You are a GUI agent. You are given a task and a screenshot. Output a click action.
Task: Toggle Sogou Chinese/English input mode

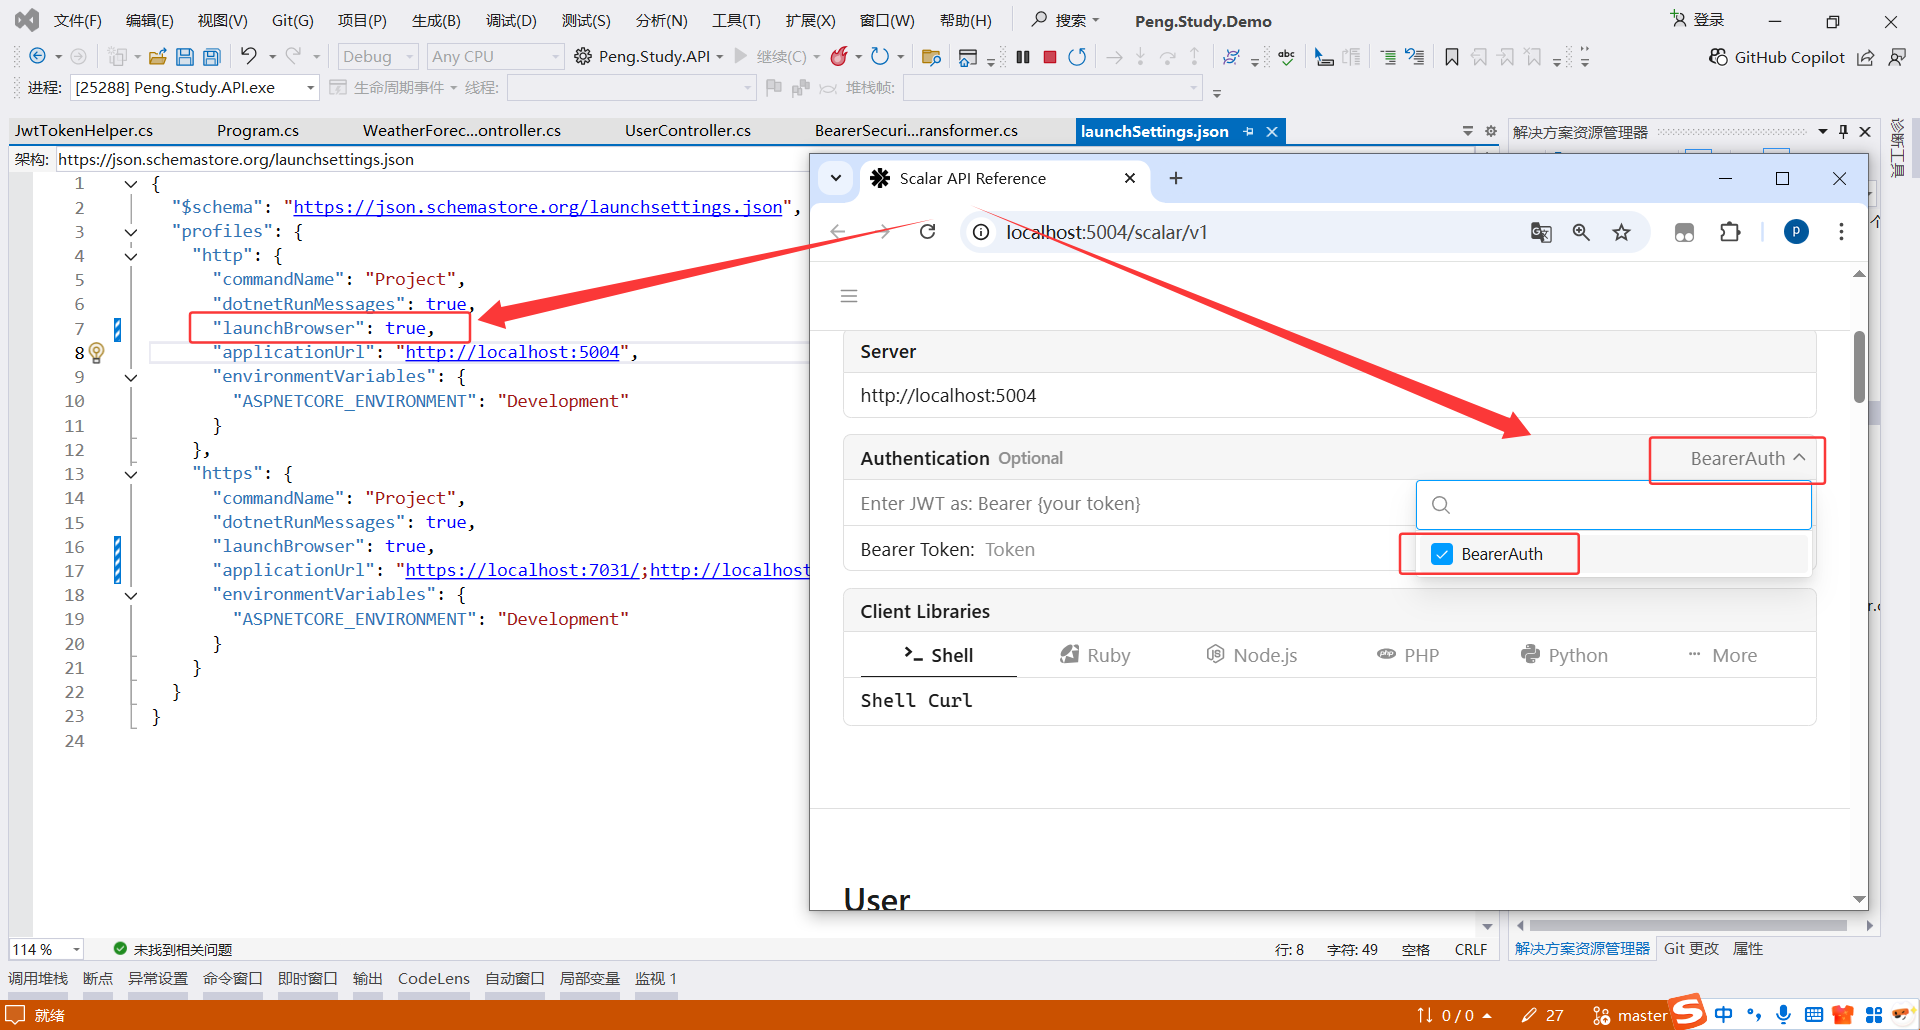point(1723,1014)
